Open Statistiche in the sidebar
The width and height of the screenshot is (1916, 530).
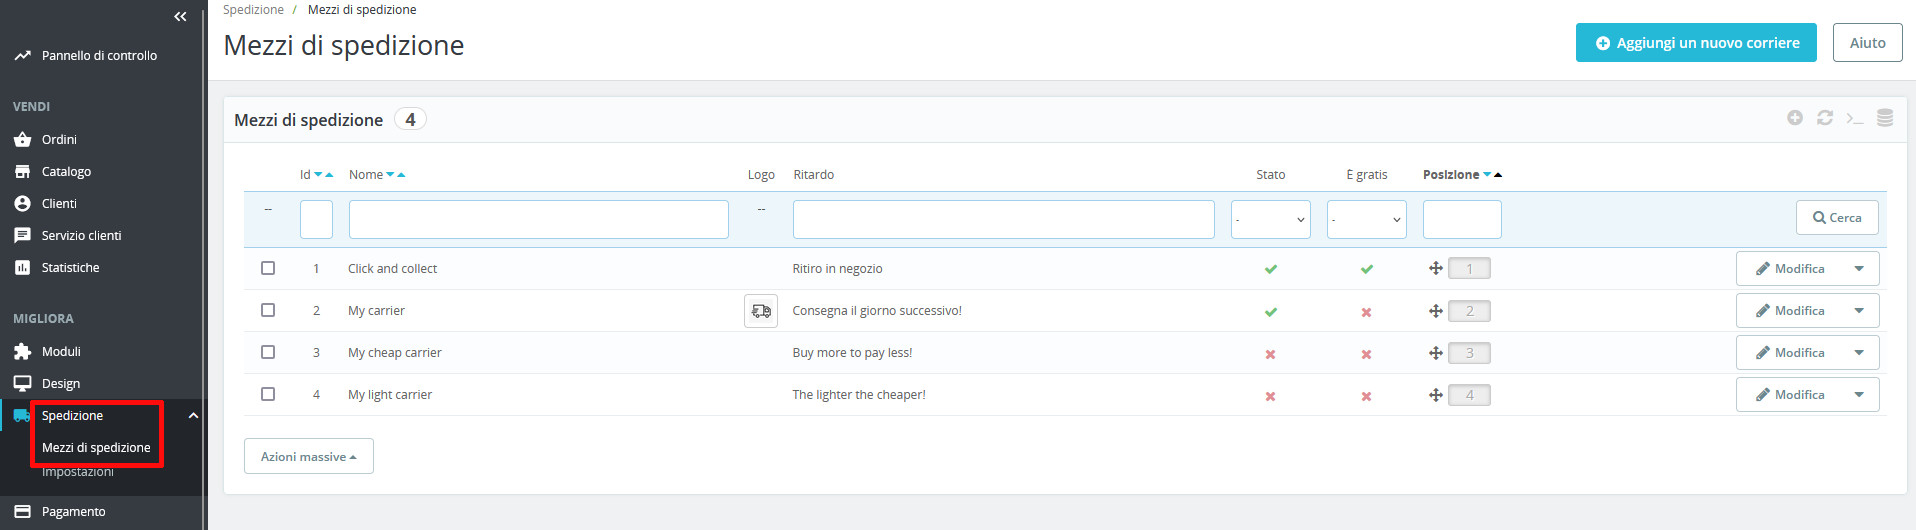pos(70,268)
